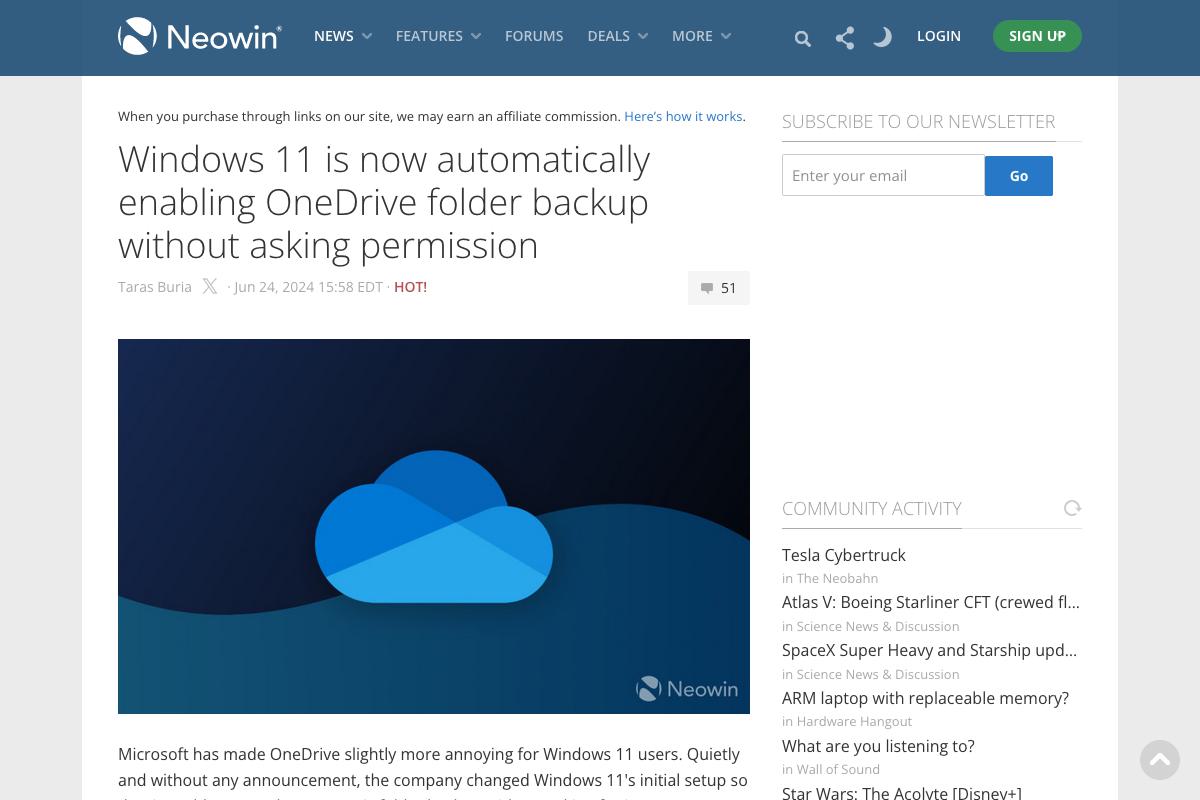Image resolution: width=1200 pixels, height=800 pixels.
Task: Open the Wall of Sound forum link
Action: click(838, 769)
